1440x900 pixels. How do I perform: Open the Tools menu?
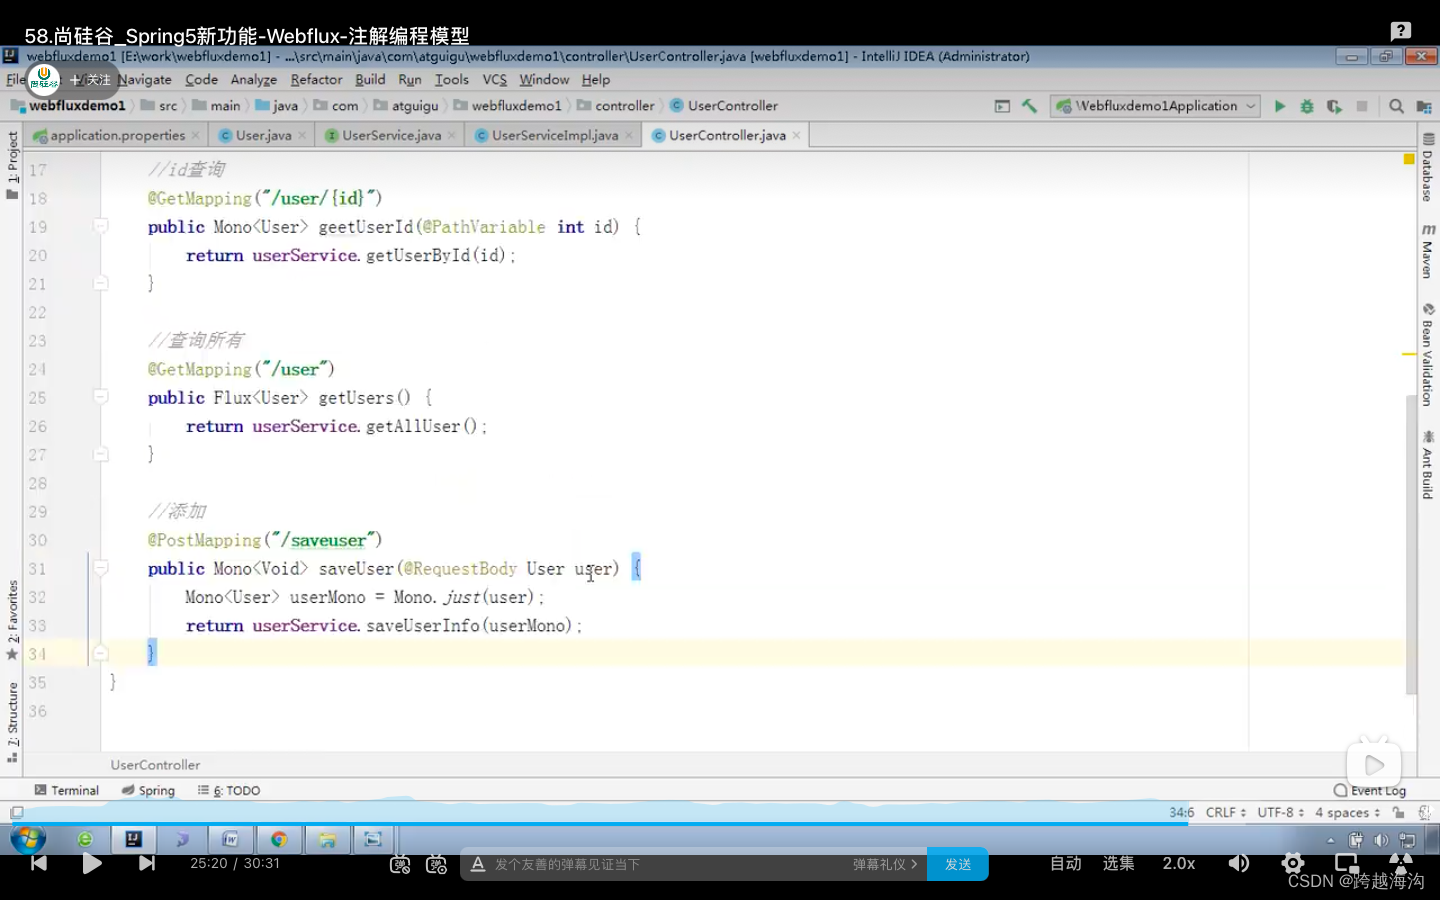point(452,80)
